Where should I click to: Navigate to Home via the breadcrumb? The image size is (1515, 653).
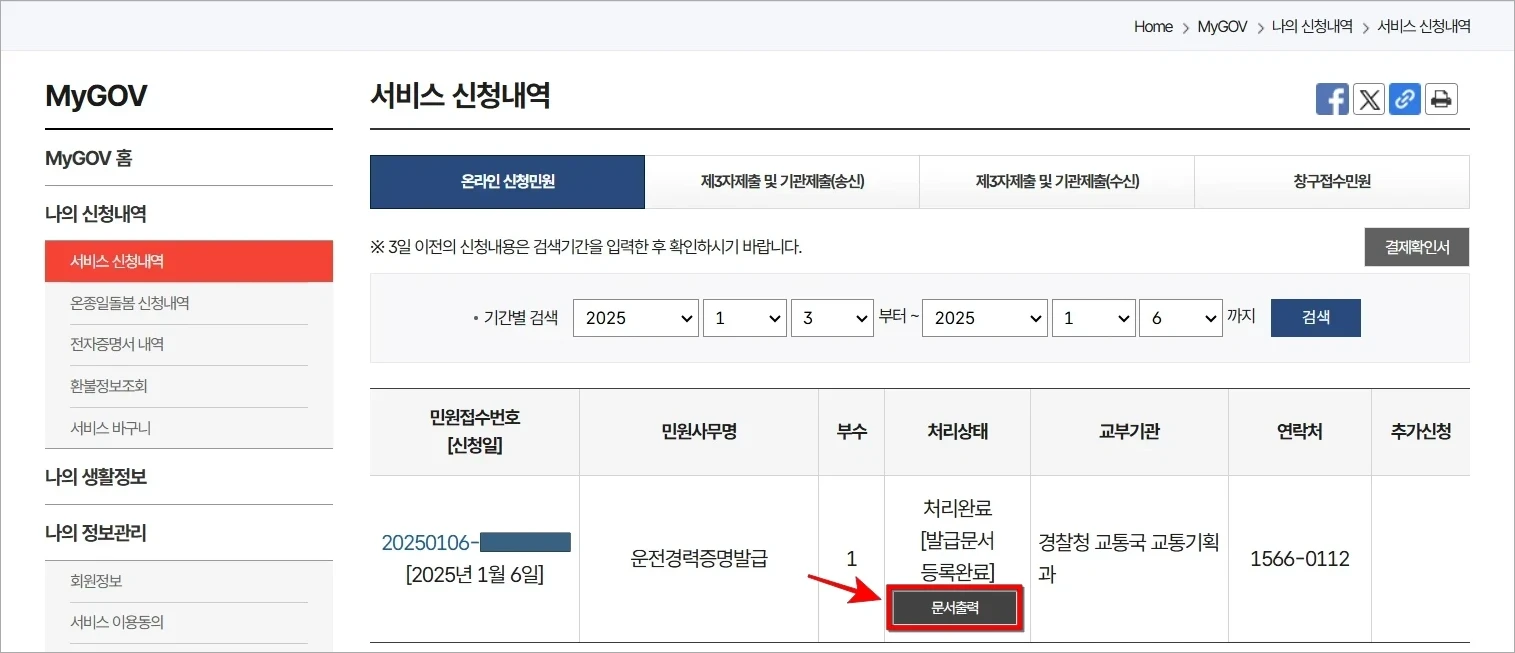(1152, 26)
